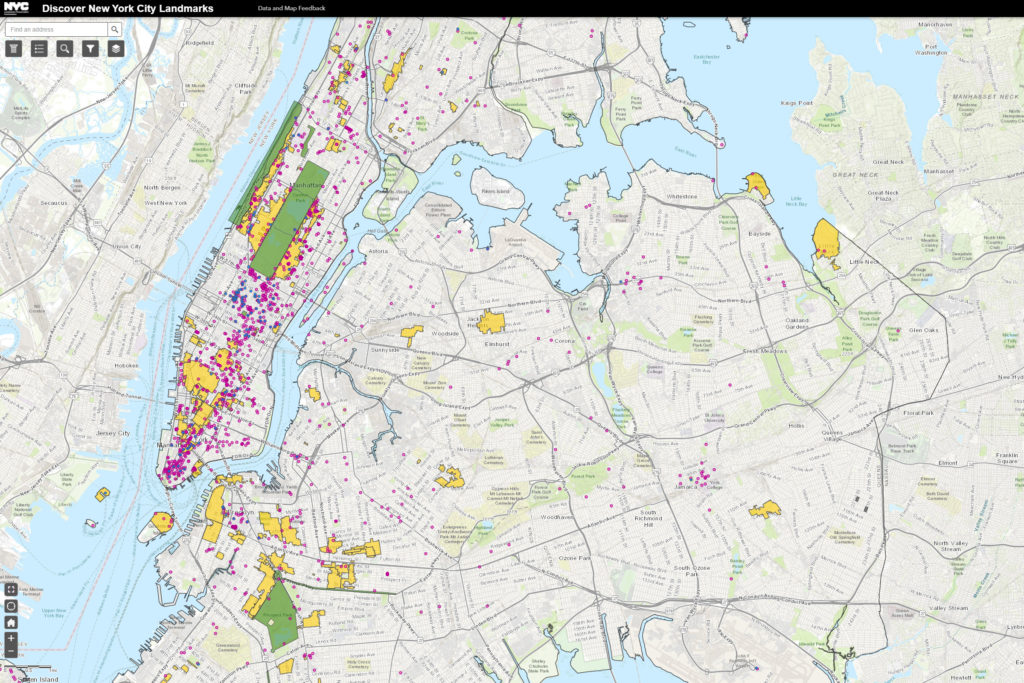Click the Elmont map label

click(x=948, y=463)
